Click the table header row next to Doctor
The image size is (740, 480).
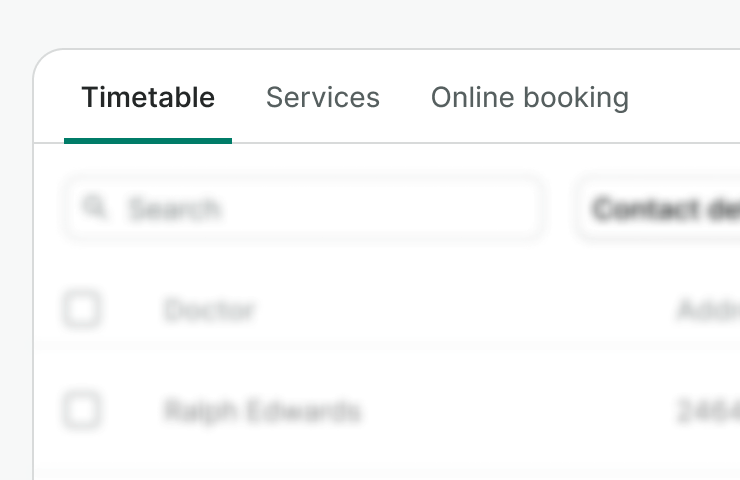(450, 310)
